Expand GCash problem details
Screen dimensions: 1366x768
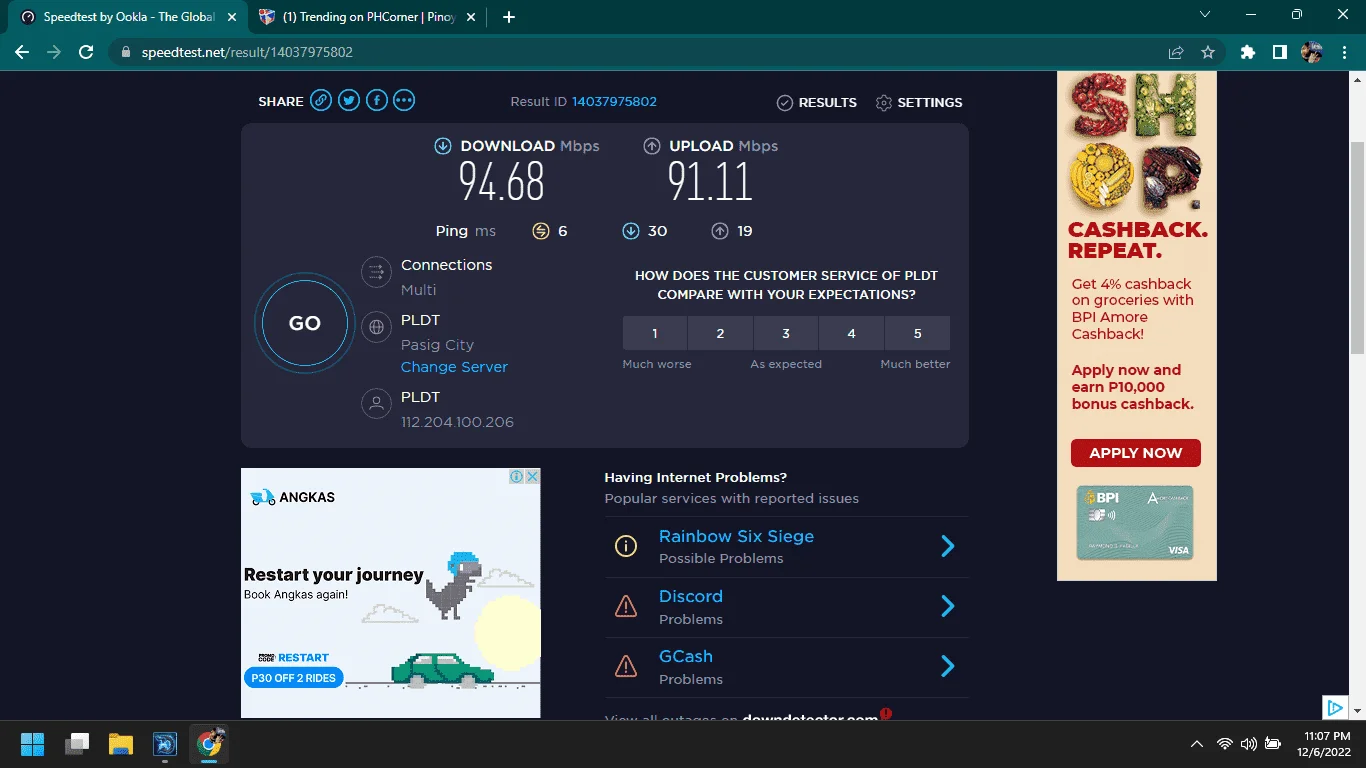(948, 666)
